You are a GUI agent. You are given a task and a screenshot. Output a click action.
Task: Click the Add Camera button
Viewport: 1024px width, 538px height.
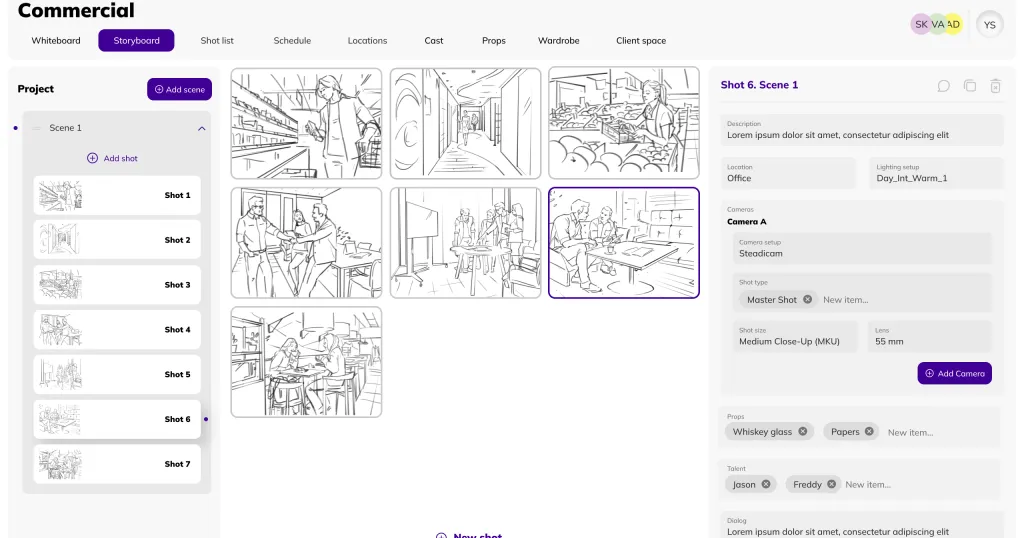954,373
